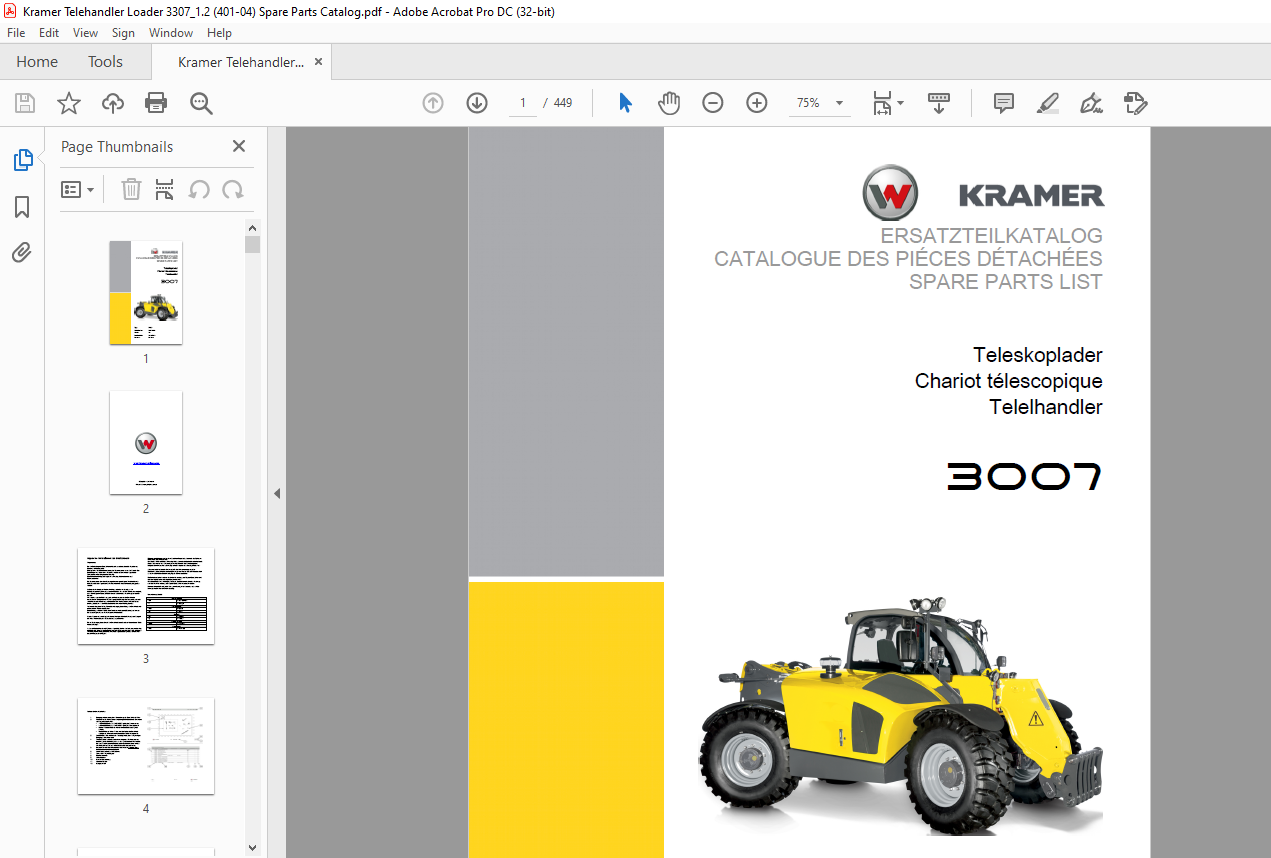Print the document with the printer icon
This screenshot has height=858, width=1271.
pos(156,103)
